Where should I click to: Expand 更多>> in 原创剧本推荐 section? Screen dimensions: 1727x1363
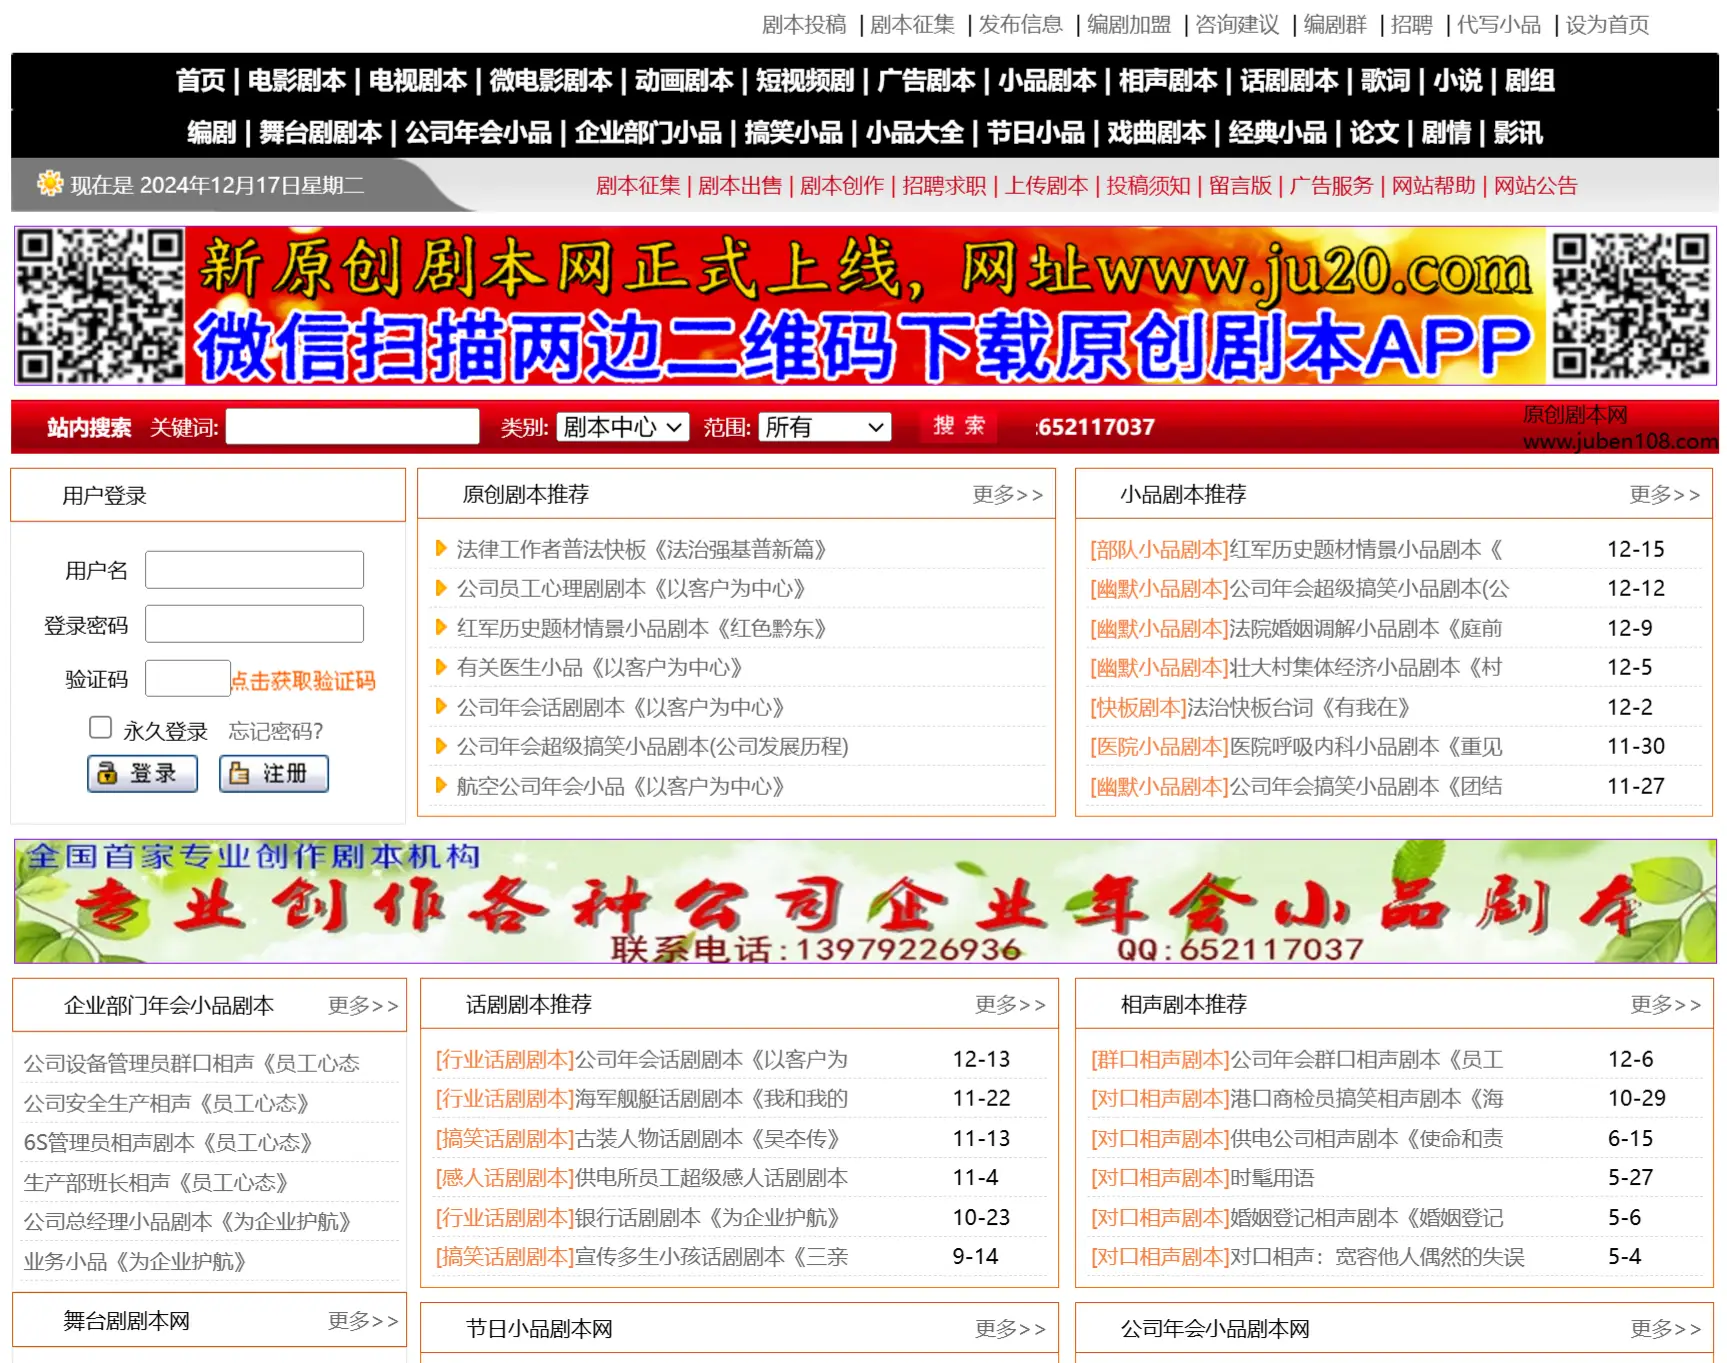click(x=1007, y=495)
